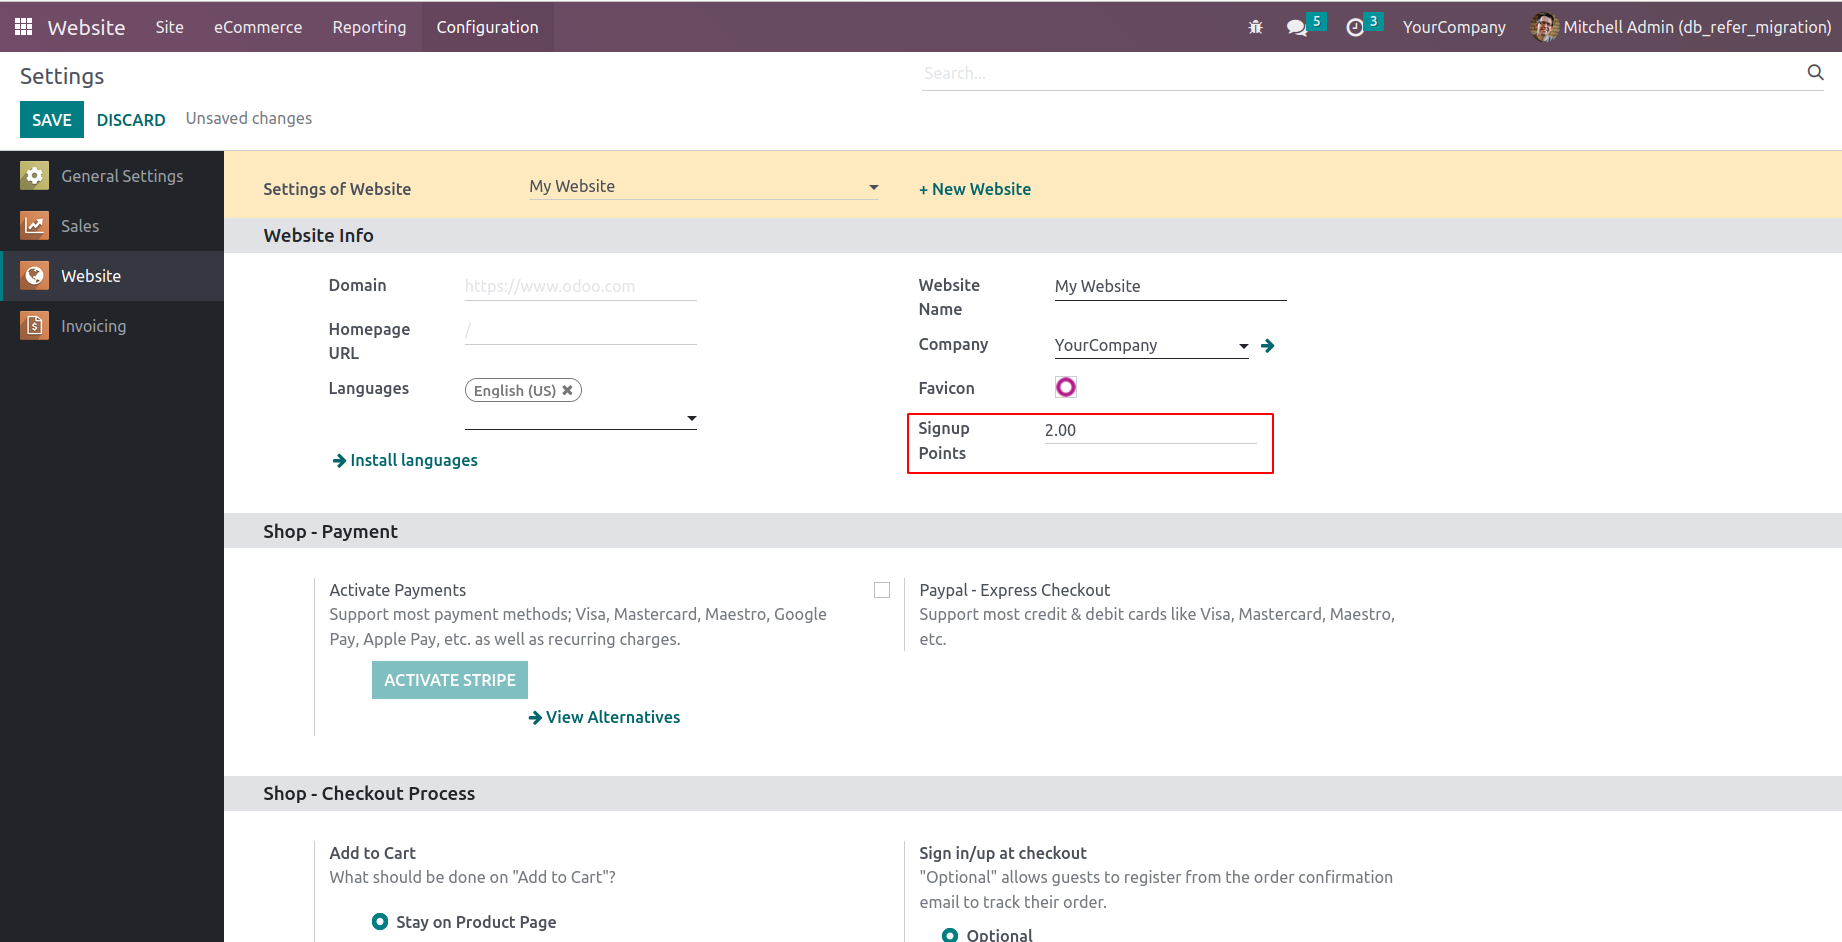Screen dimensions: 1842x942
Task: Open the Reporting menu
Action: click(369, 27)
